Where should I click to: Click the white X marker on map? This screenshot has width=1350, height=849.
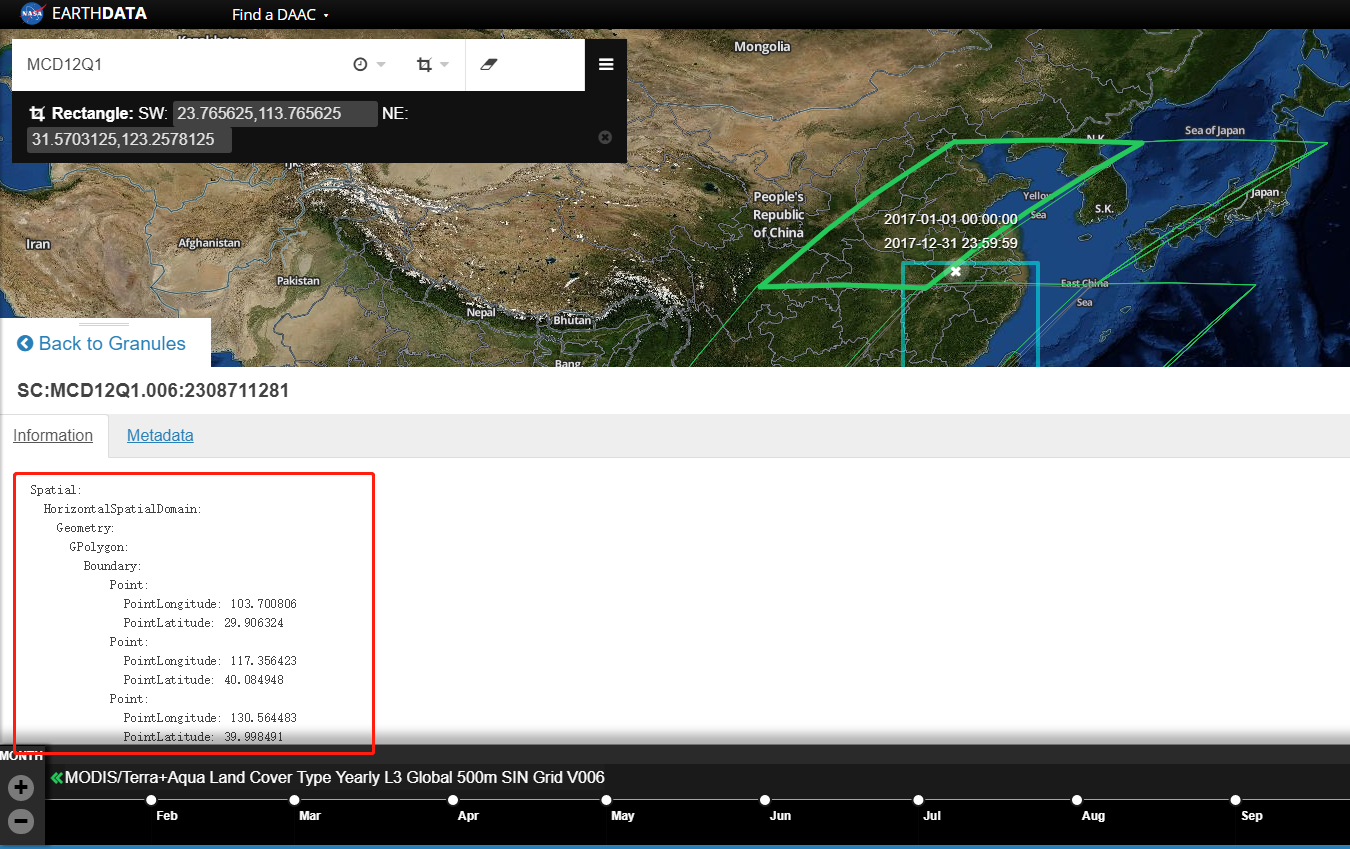click(x=955, y=271)
